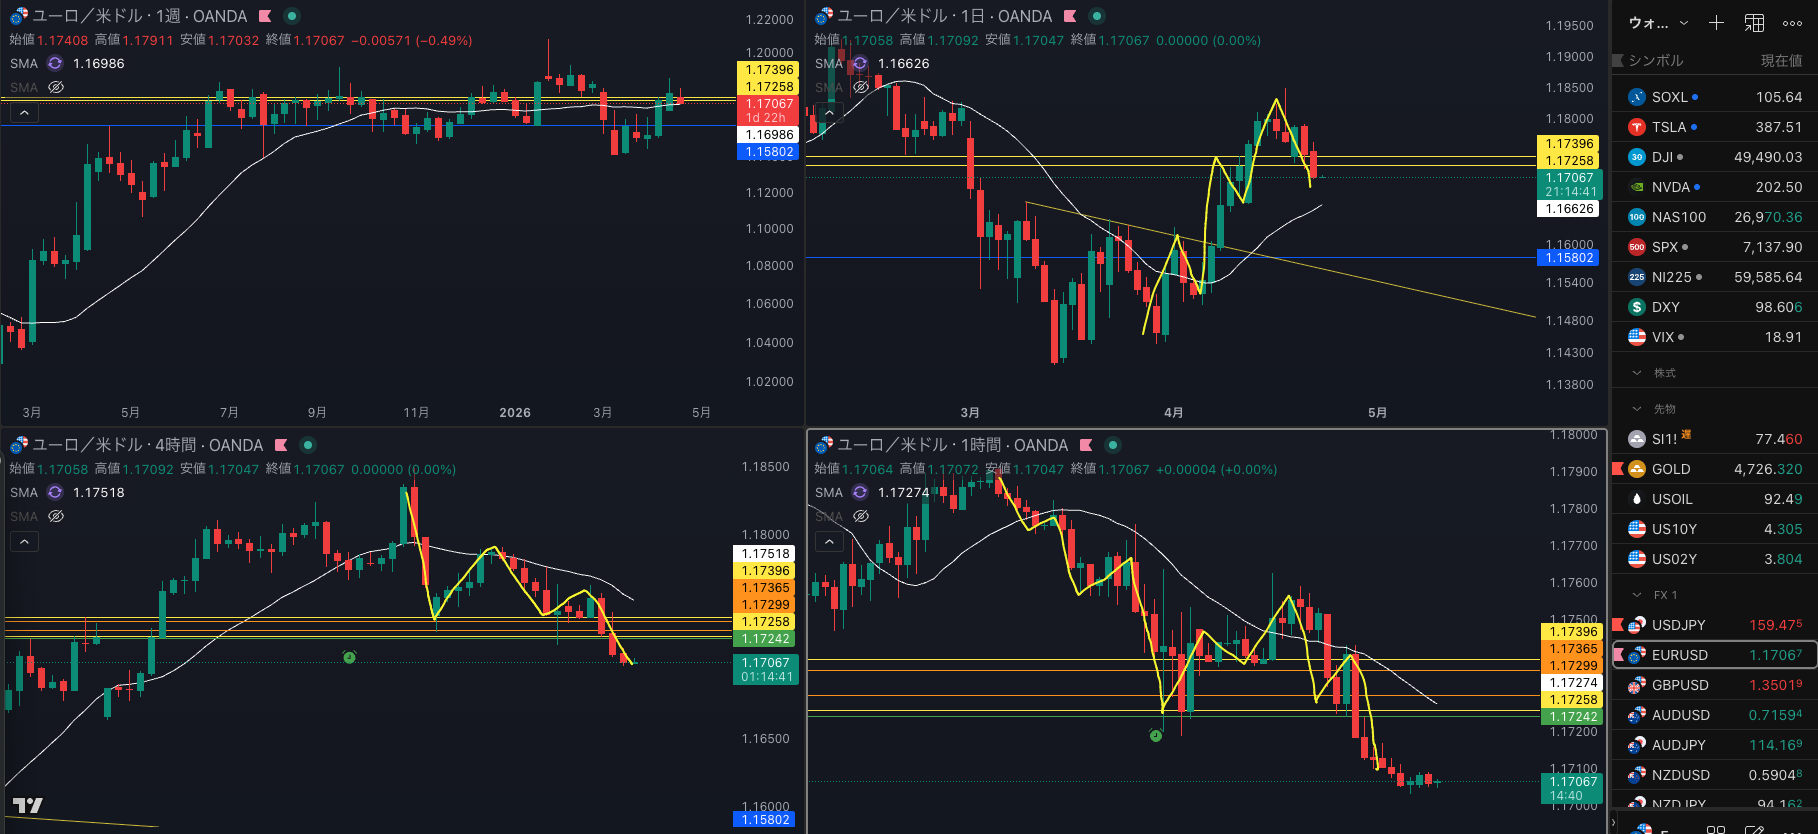Collapse the indicator legend on weekly chart
1818x834 pixels.
click(x=24, y=113)
